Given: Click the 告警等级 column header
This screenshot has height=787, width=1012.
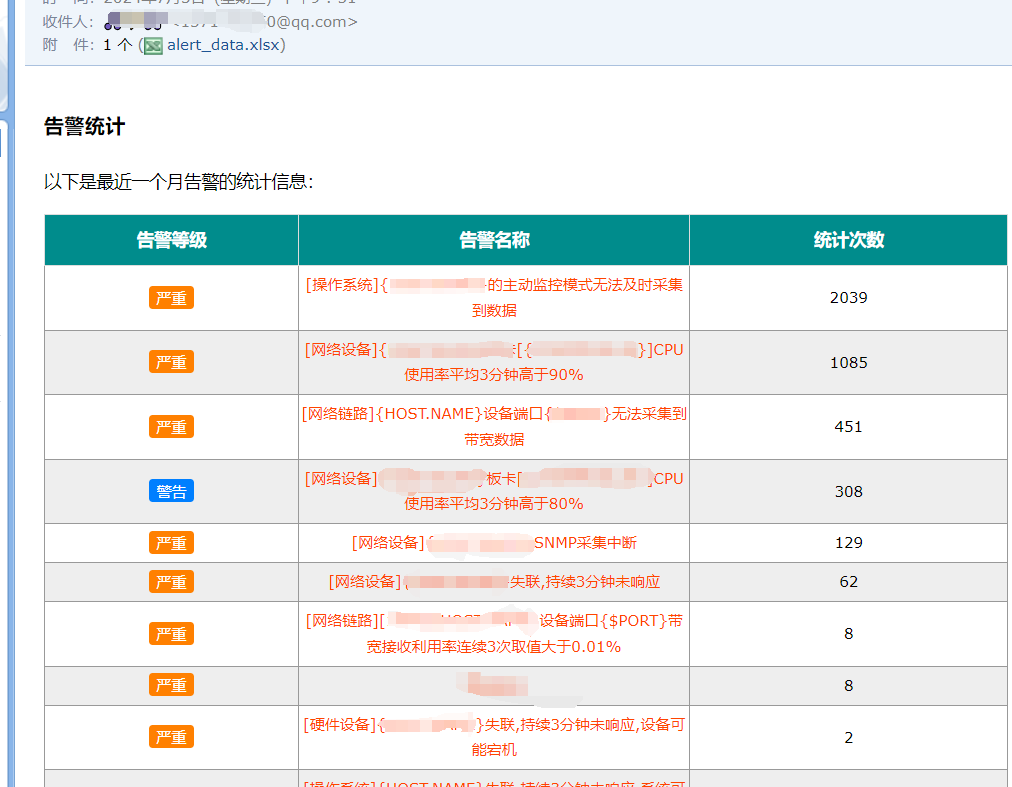Looking at the screenshot, I should click(x=171, y=240).
